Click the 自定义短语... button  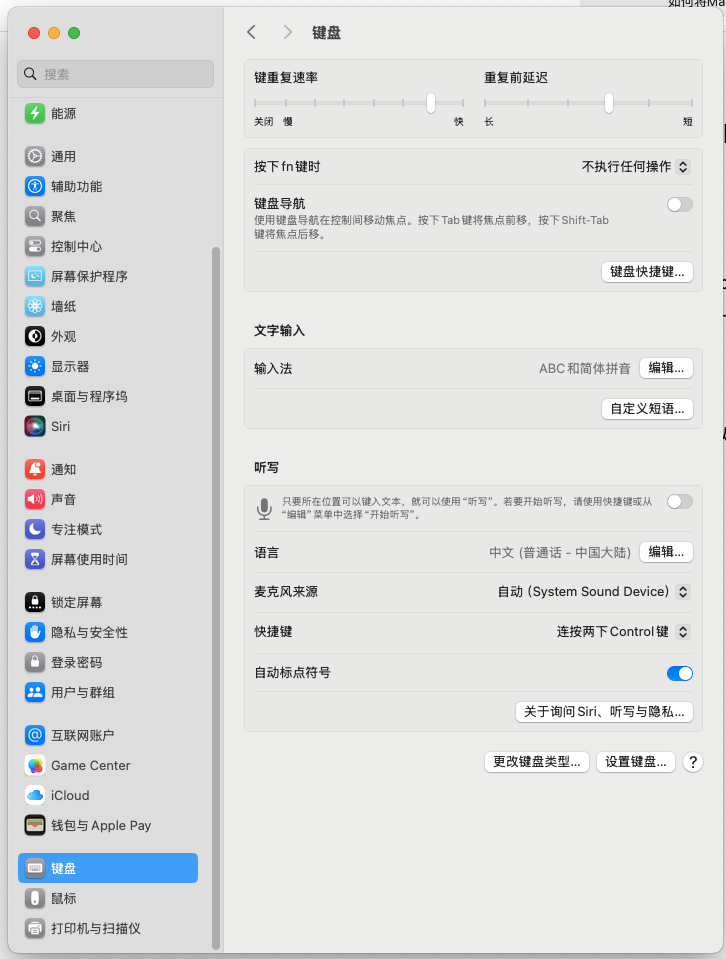tap(647, 408)
